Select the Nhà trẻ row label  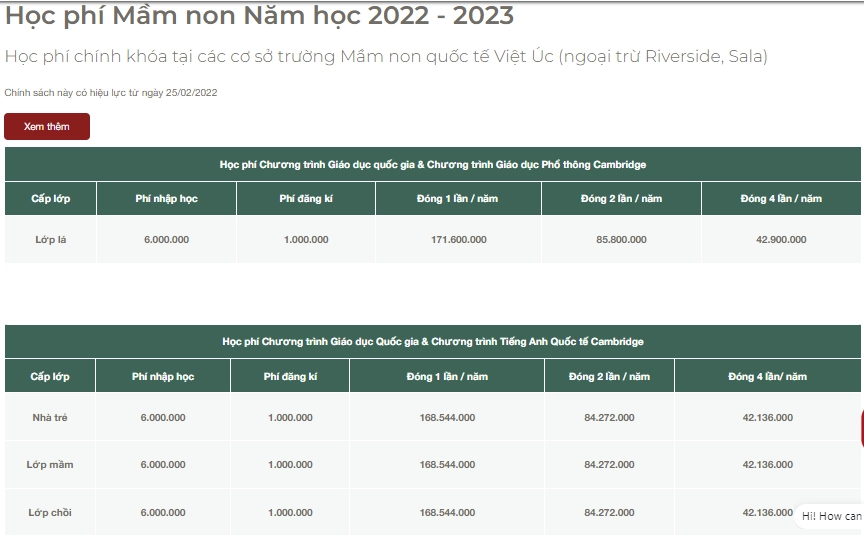point(50,417)
